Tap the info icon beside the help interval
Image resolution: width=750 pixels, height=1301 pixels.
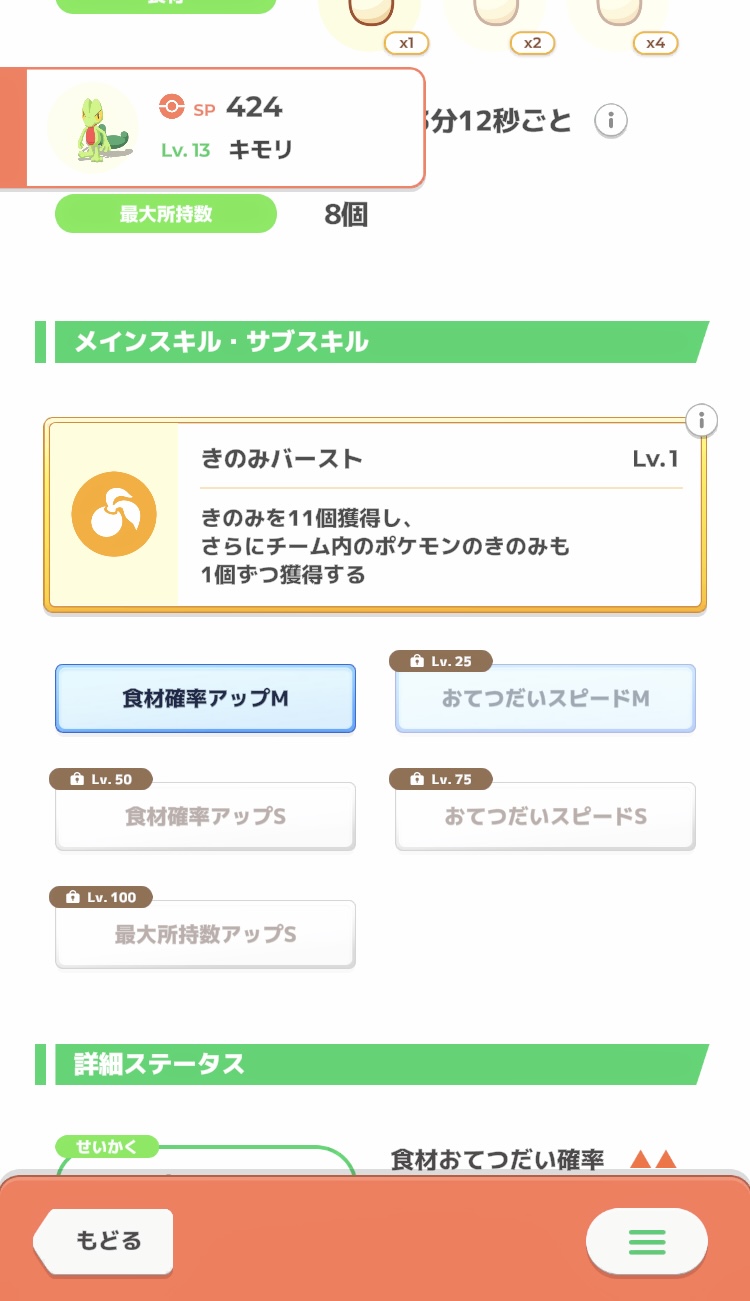point(611,121)
